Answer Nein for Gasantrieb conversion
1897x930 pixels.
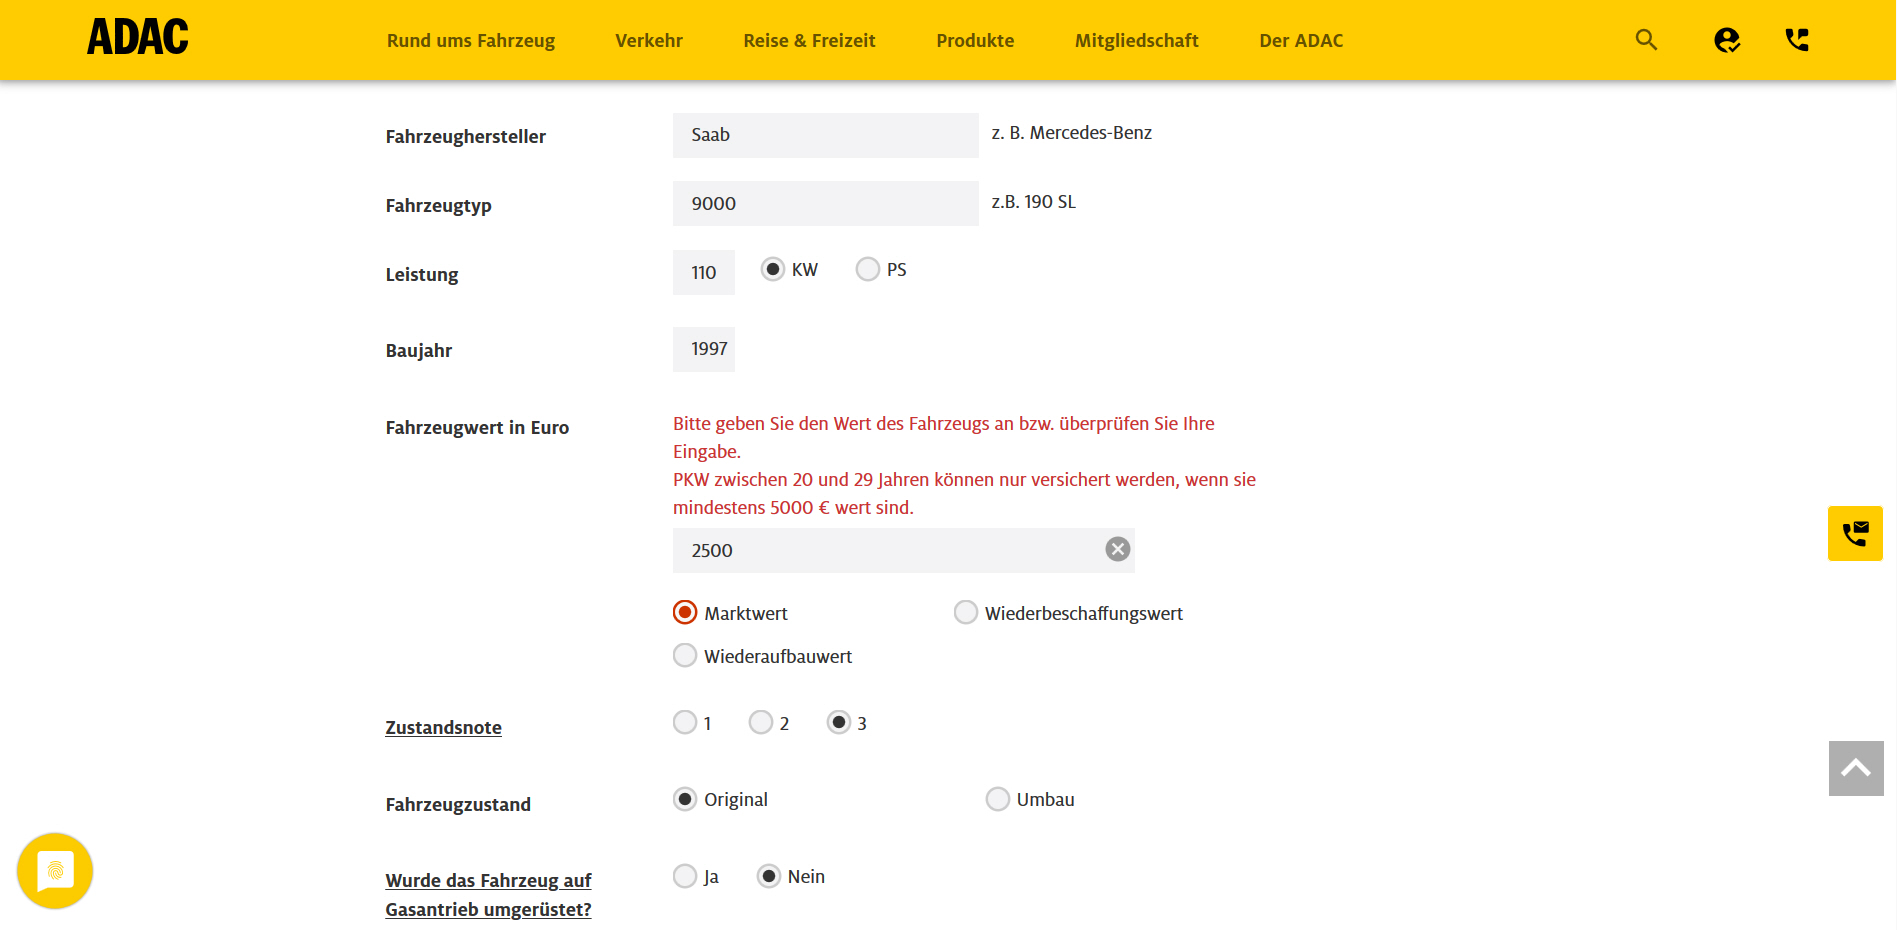769,876
